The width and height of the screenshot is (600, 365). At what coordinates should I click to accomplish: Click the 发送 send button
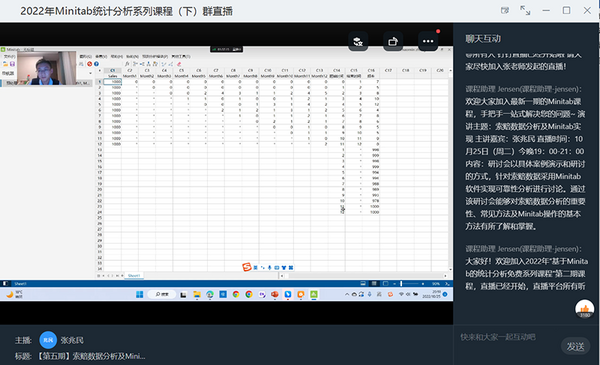(576, 347)
